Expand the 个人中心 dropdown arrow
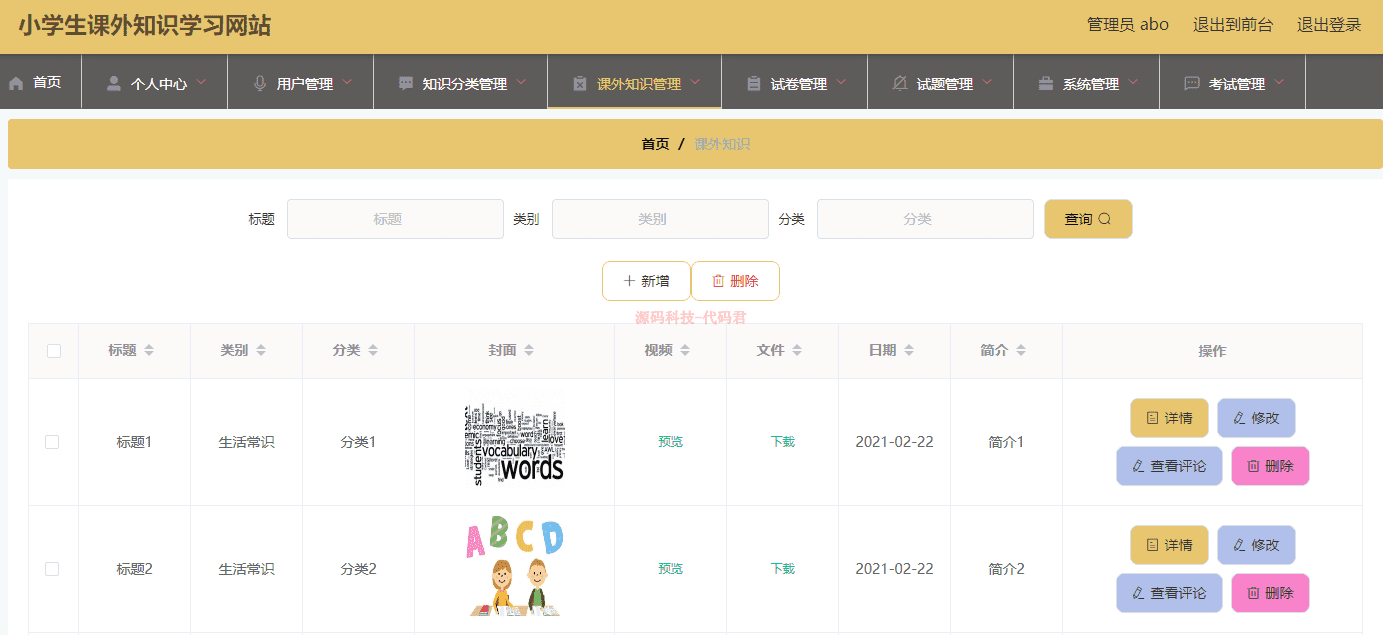Viewport: 1383px width, 635px height. pyautogui.click(x=202, y=82)
